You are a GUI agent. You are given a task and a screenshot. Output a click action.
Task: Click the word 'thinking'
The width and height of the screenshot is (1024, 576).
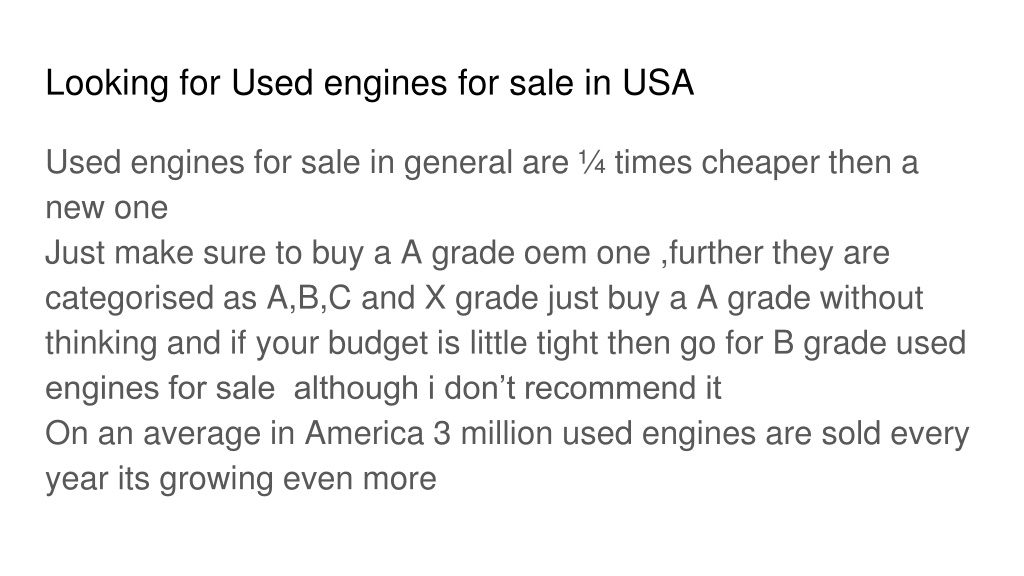click(x=101, y=344)
